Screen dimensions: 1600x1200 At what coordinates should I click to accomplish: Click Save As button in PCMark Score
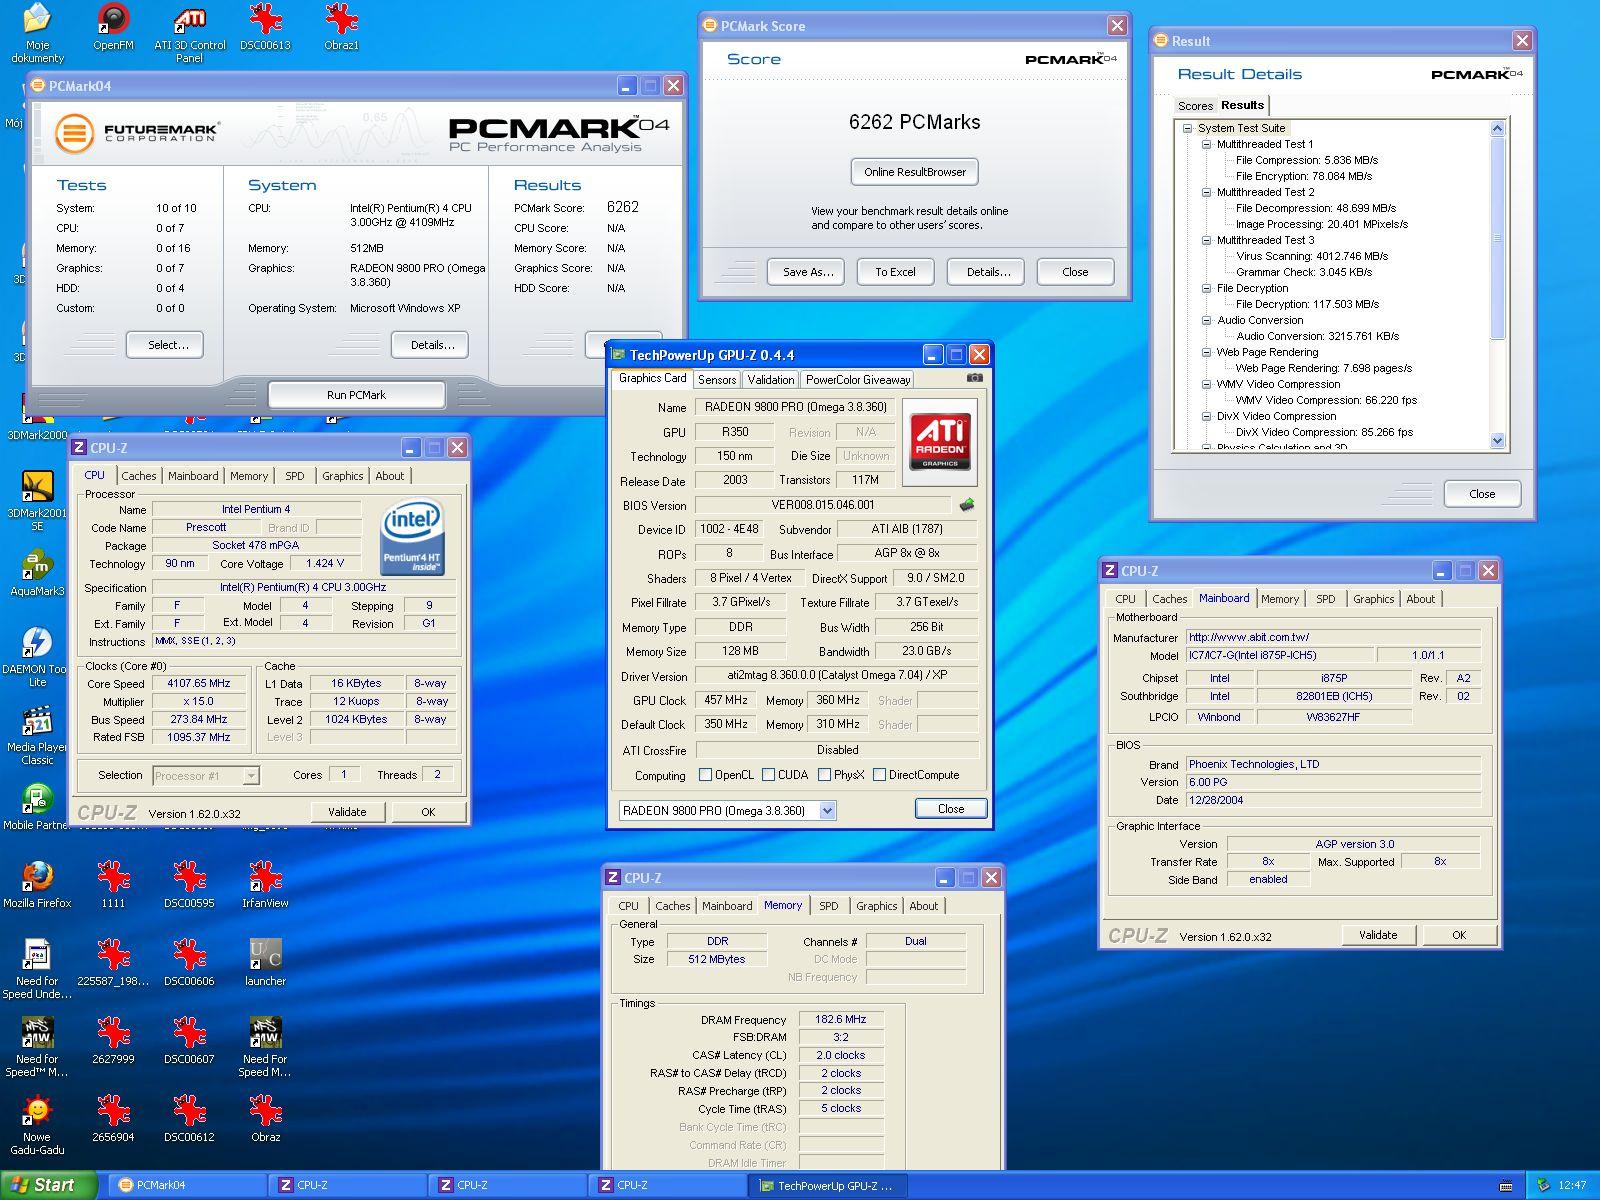coord(808,272)
